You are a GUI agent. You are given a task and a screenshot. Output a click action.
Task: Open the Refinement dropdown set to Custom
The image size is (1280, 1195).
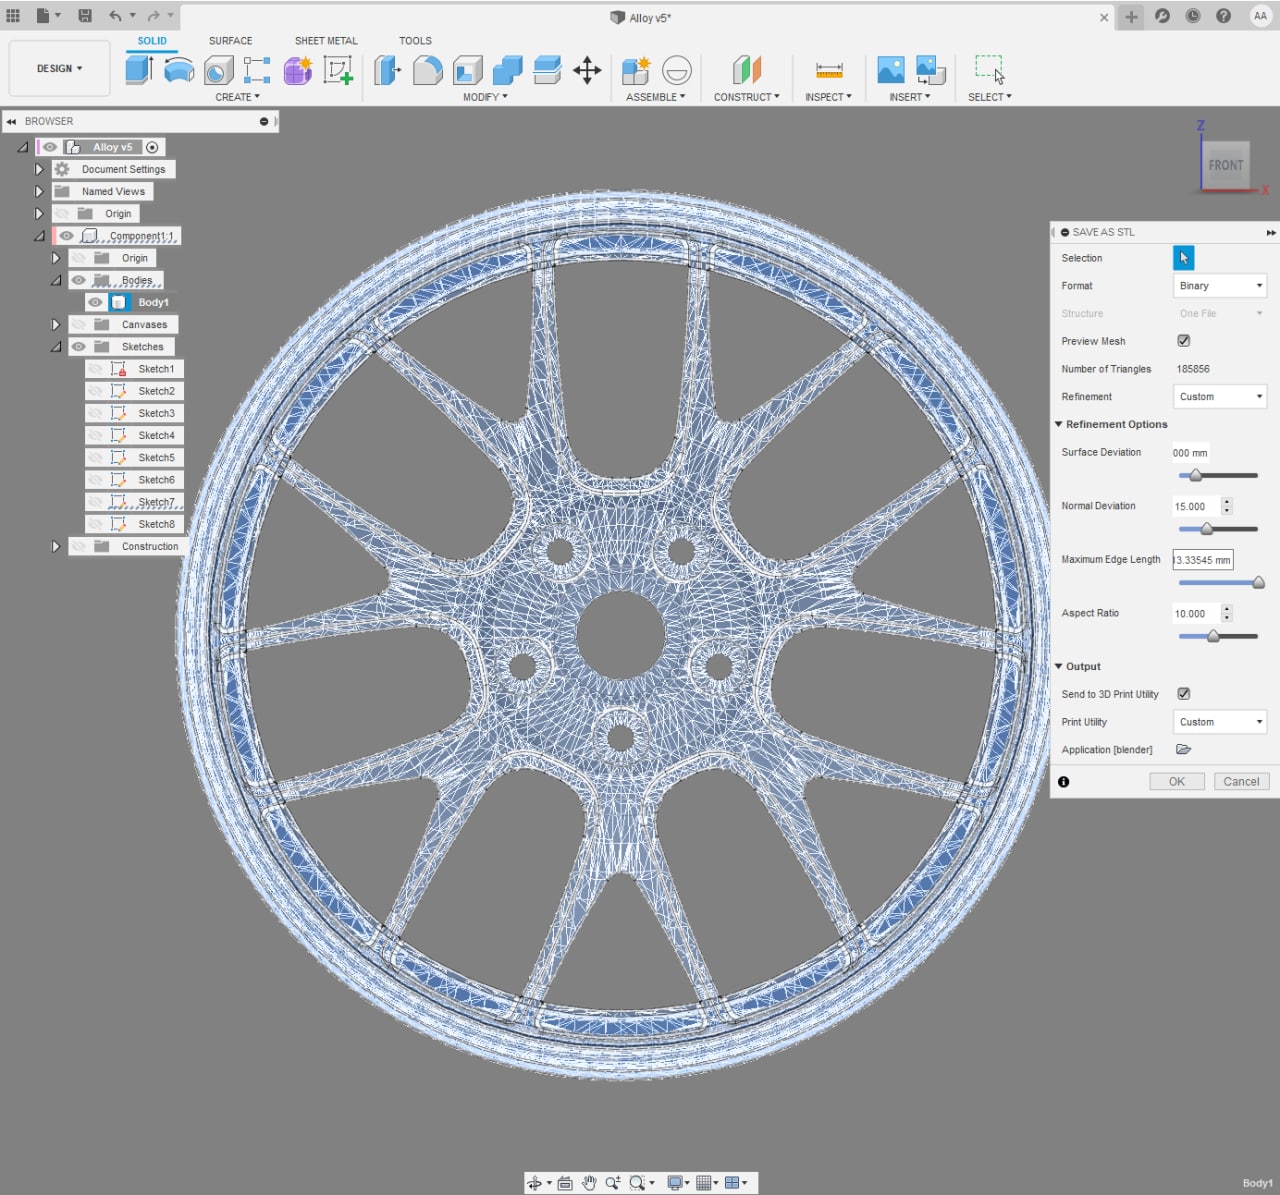(1219, 397)
